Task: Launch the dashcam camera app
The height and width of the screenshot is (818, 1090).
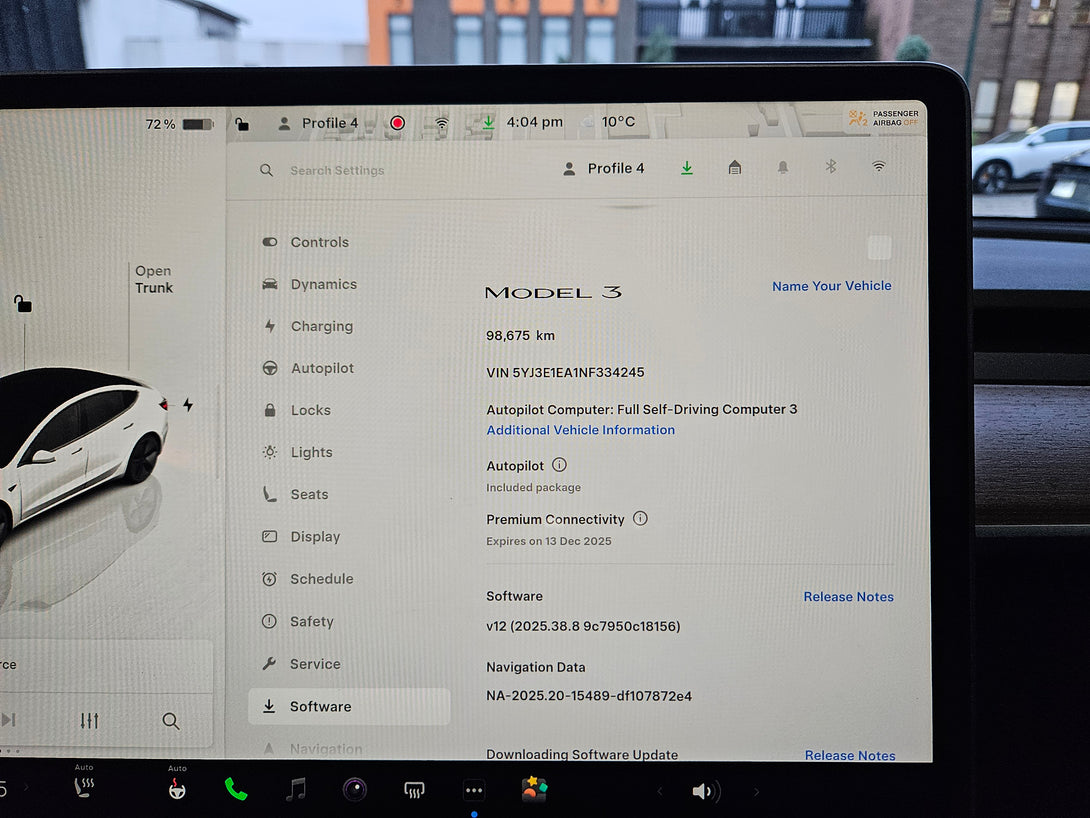Action: pos(355,790)
